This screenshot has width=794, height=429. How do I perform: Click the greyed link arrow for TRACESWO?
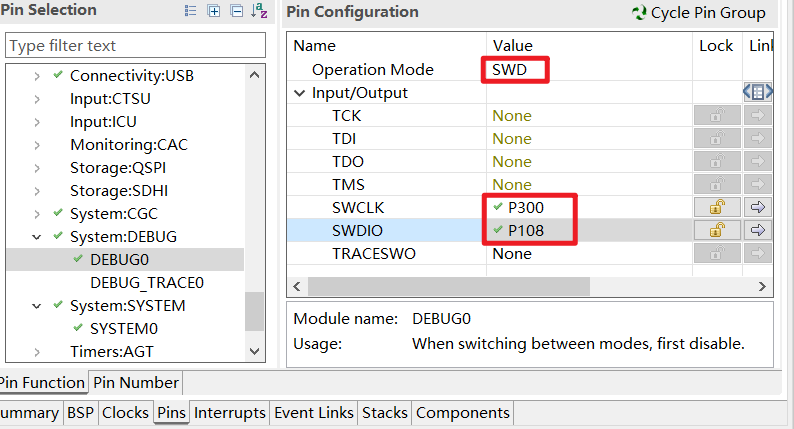(x=758, y=253)
